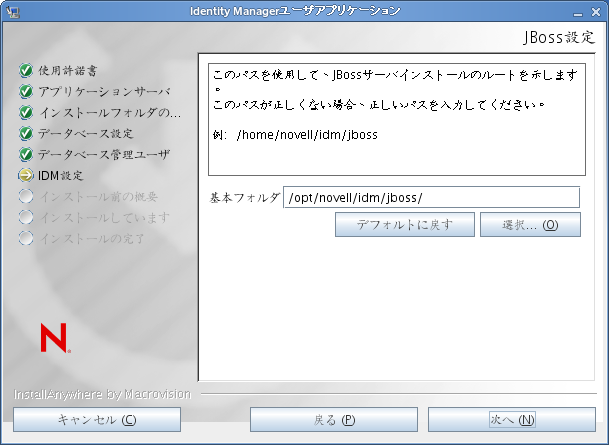The width and height of the screenshot is (609, 445).
Task: Open folder chooser with 選択... (O) button
Action: click(x=530, y=224)
